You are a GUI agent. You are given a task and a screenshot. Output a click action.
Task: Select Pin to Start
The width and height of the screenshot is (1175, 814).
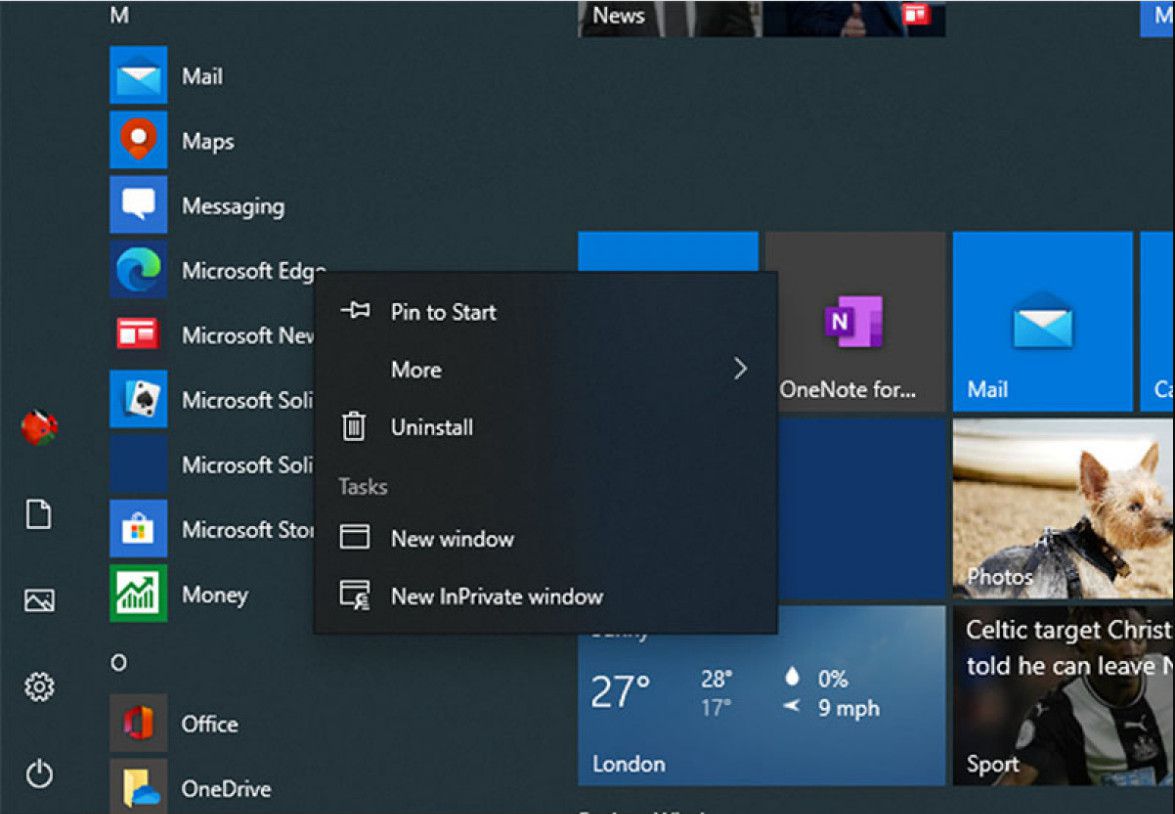pyautogui.click(x=545, y=312)
